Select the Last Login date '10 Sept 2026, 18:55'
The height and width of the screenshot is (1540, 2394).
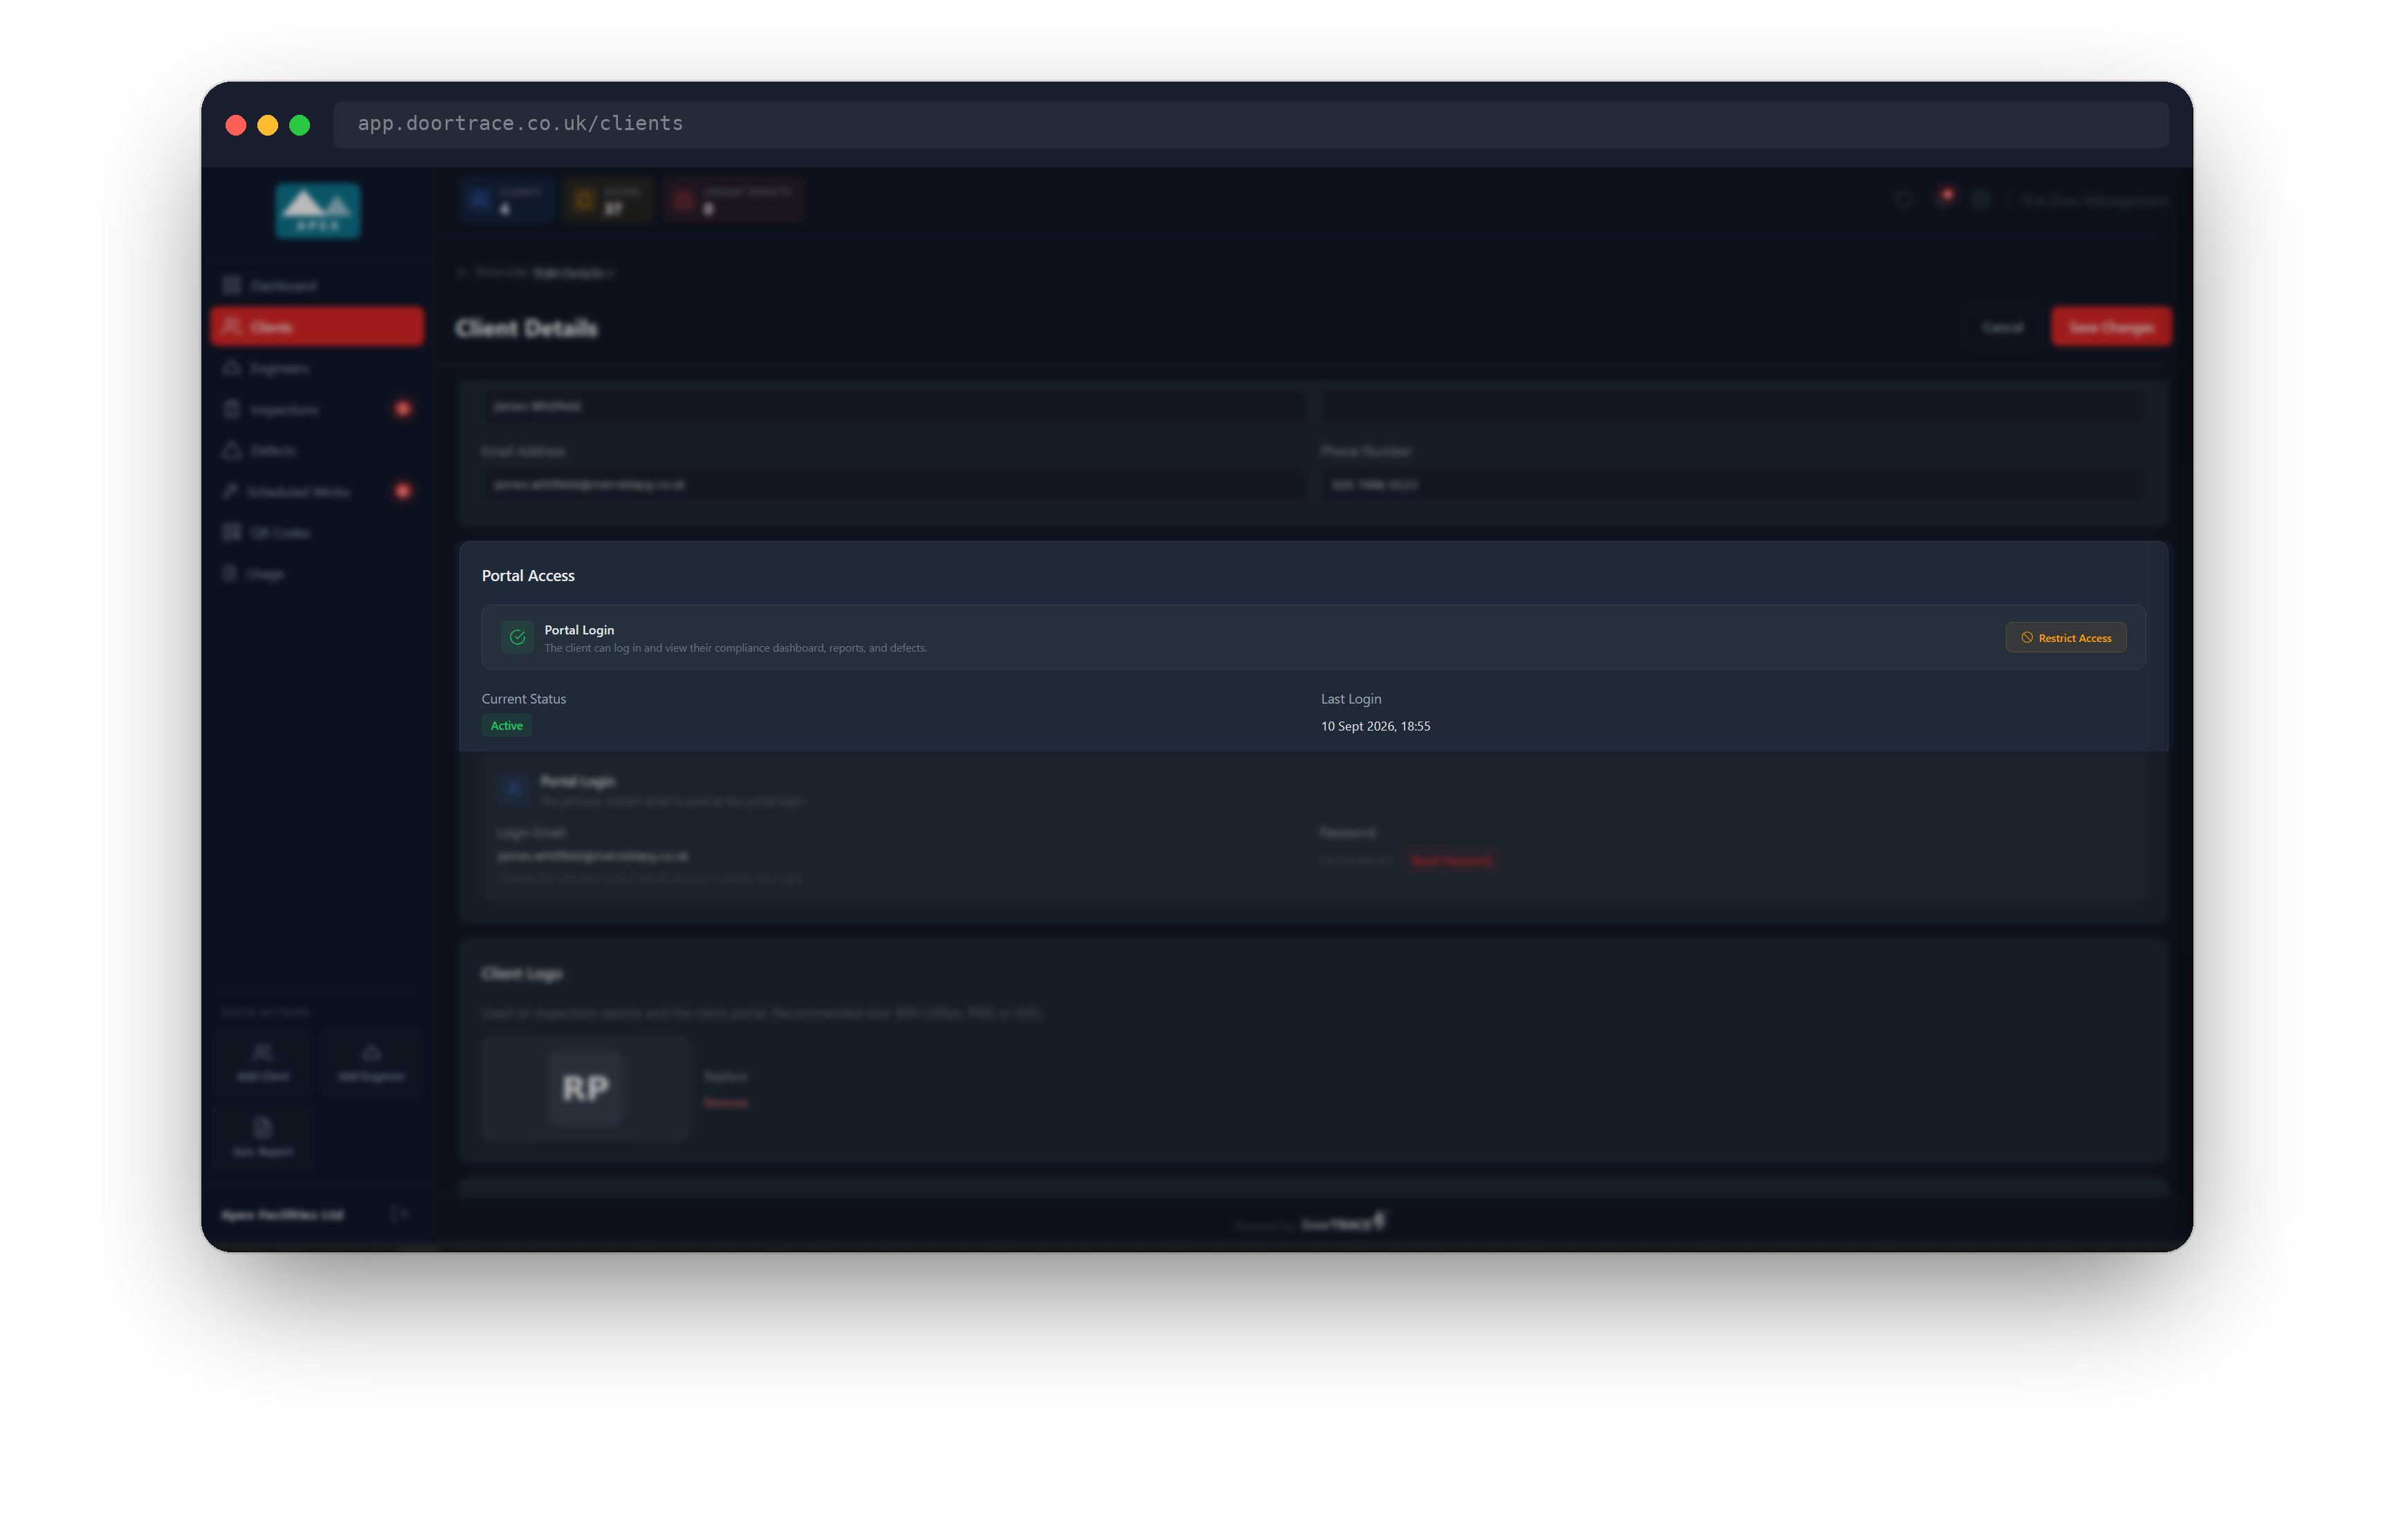tap(1375, 726)
